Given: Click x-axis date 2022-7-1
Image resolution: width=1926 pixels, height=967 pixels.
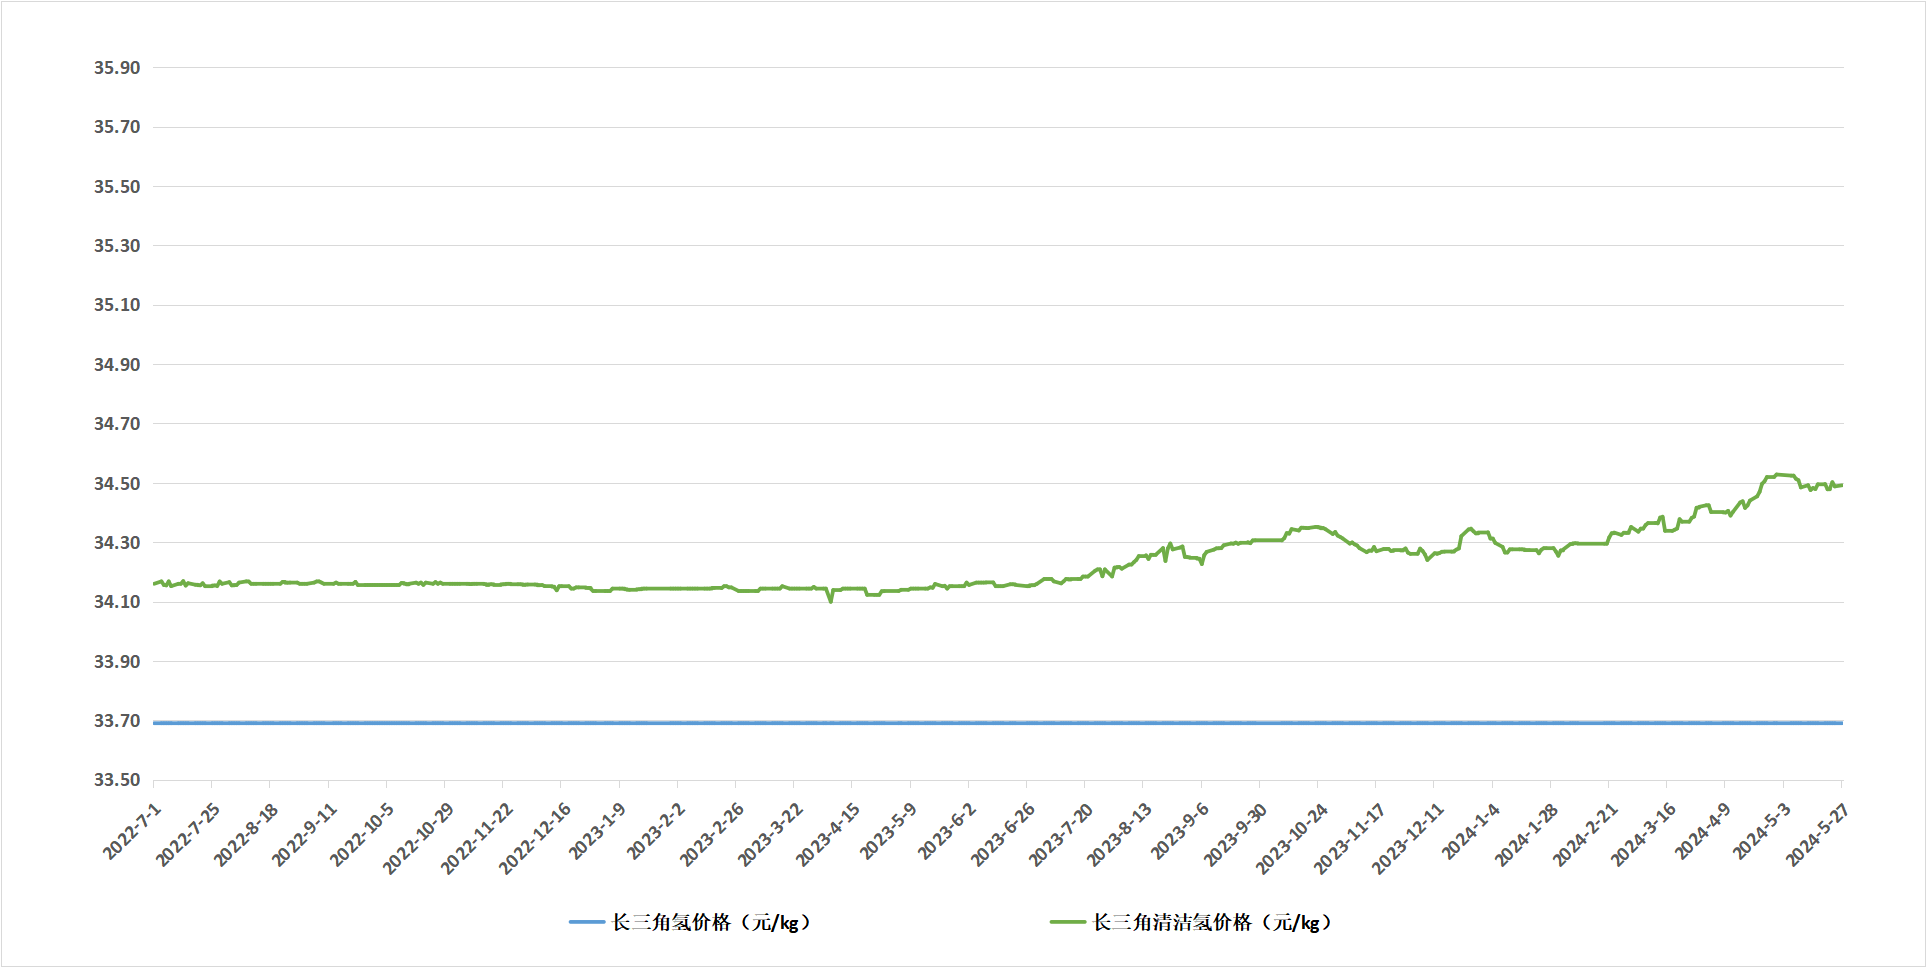Looking at the screenshot, I should 132,831.
